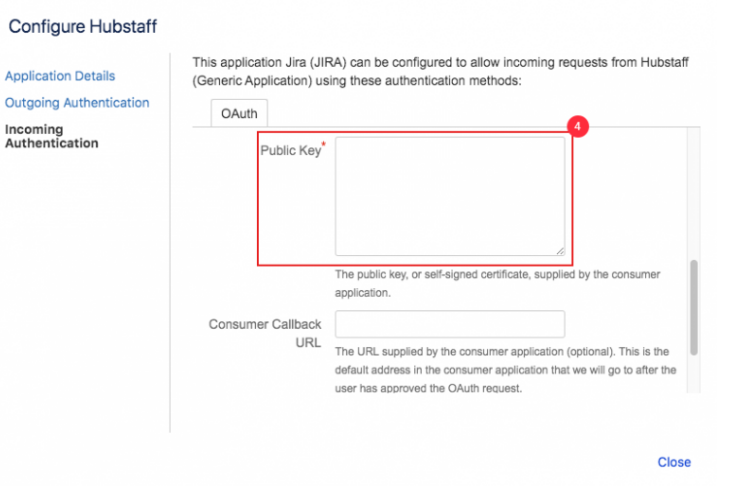Close the Configure Hubstaff dialog
The height and width of the screenshot is (491, 733).
(x=674, y=462)
